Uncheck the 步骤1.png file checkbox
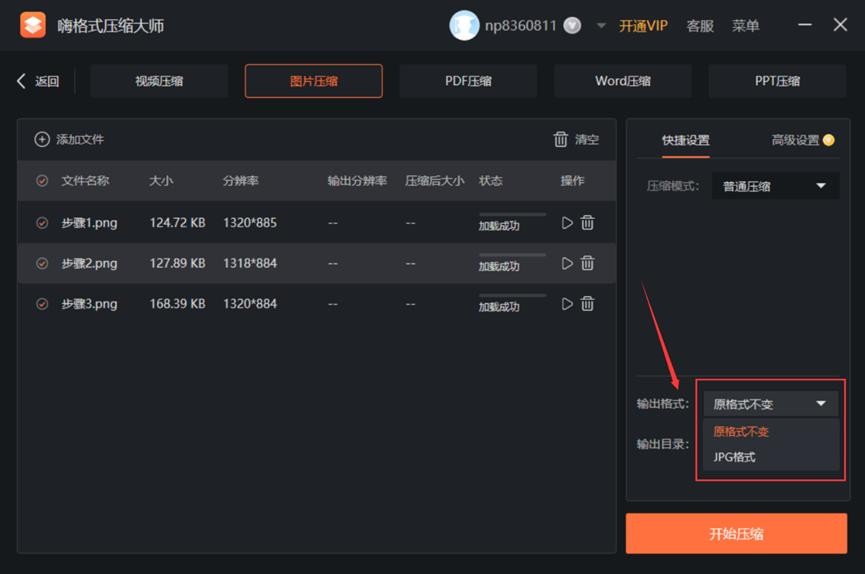The height and width of the screenshot is (574, 865). tap(42, 223)
